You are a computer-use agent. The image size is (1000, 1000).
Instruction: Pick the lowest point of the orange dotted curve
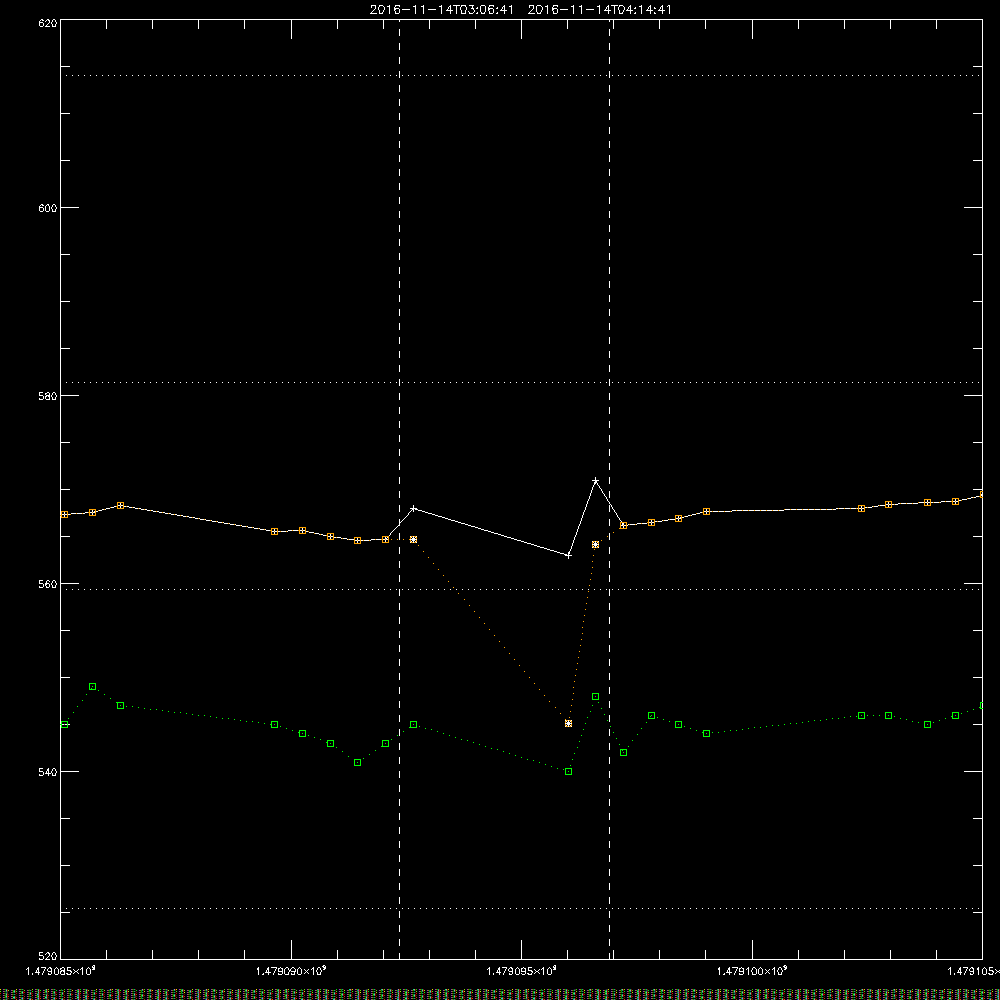tap(569, 723)
